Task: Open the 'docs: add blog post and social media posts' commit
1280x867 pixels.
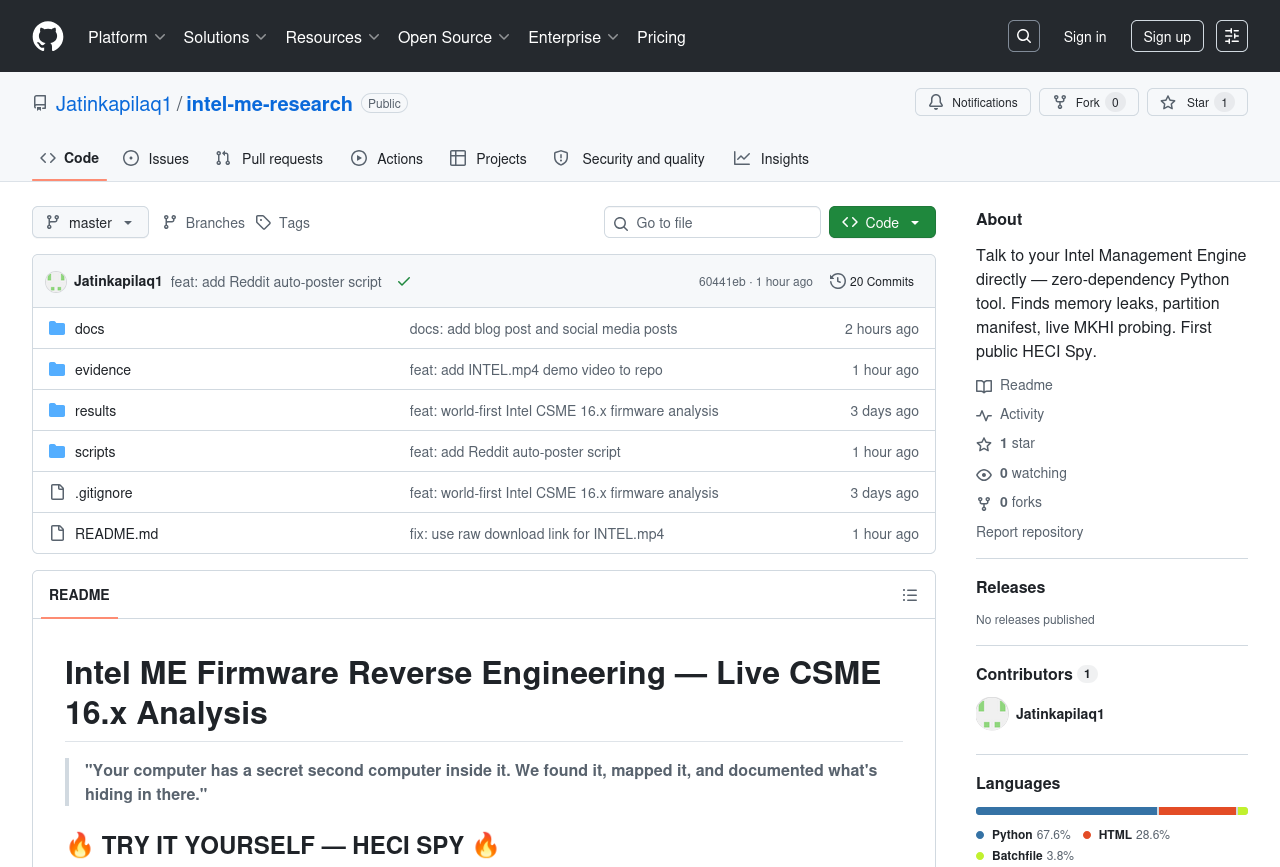Action: [x=543, y=329]
